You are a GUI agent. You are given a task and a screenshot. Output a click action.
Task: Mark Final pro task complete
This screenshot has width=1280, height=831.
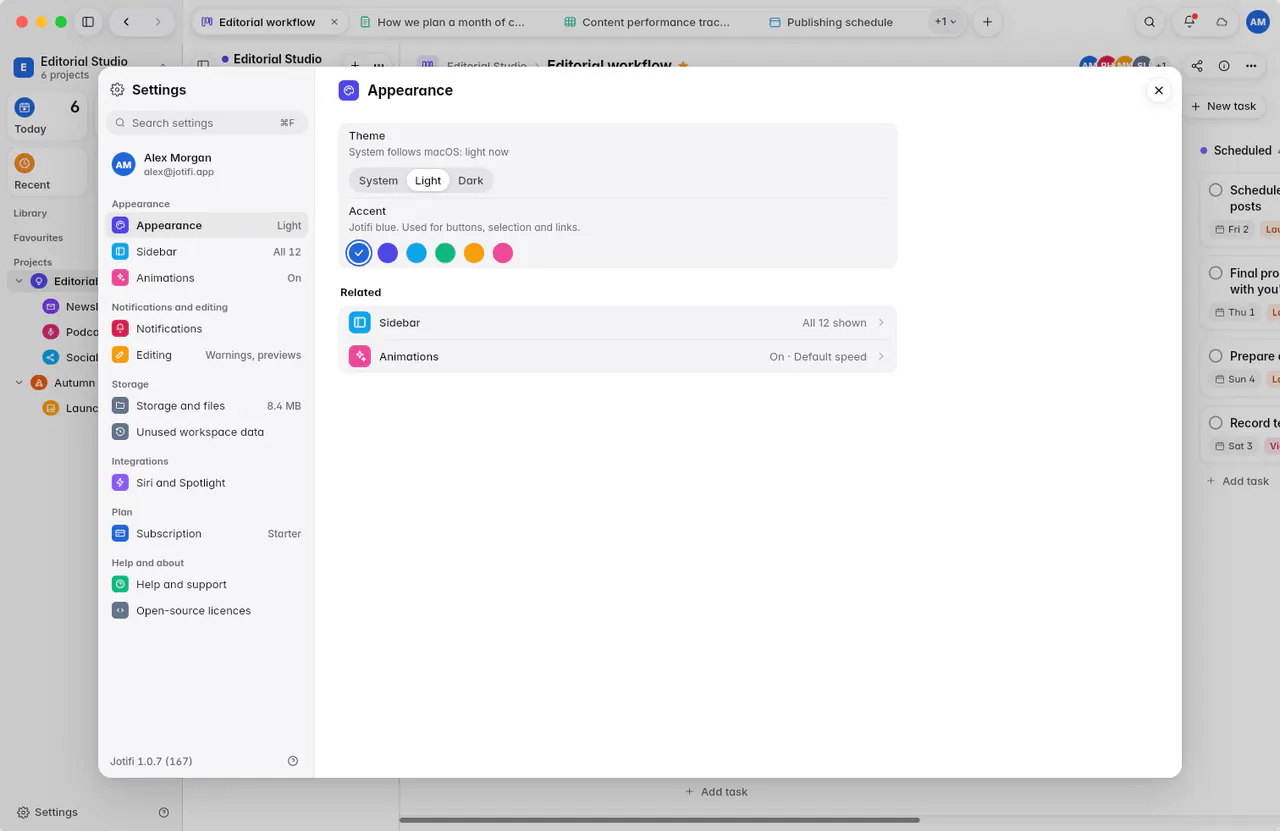point(1216,273)
